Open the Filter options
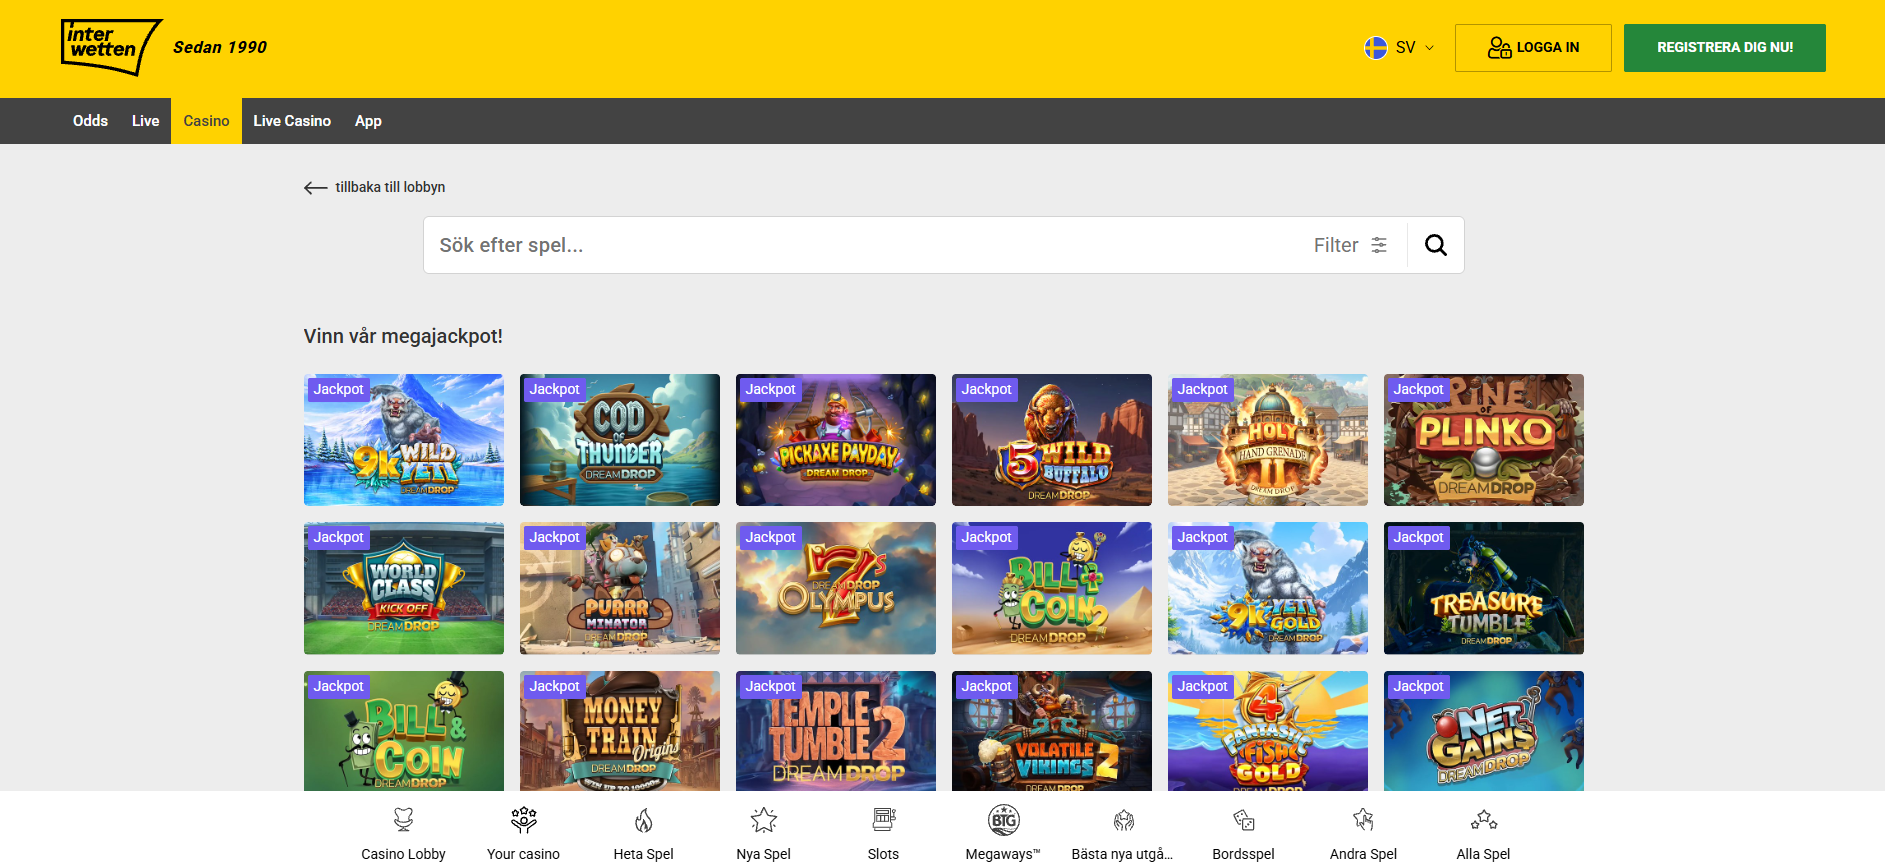 [1350, 245]
